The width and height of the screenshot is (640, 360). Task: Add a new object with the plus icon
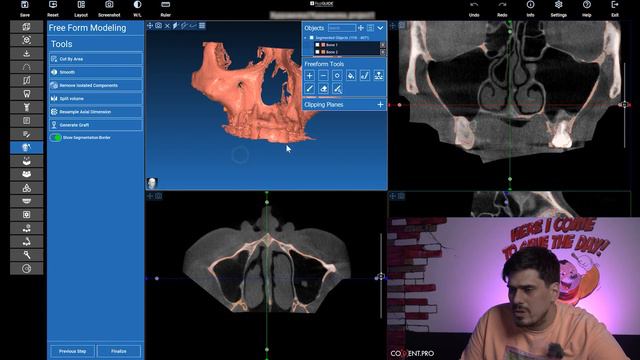point(361,28)
